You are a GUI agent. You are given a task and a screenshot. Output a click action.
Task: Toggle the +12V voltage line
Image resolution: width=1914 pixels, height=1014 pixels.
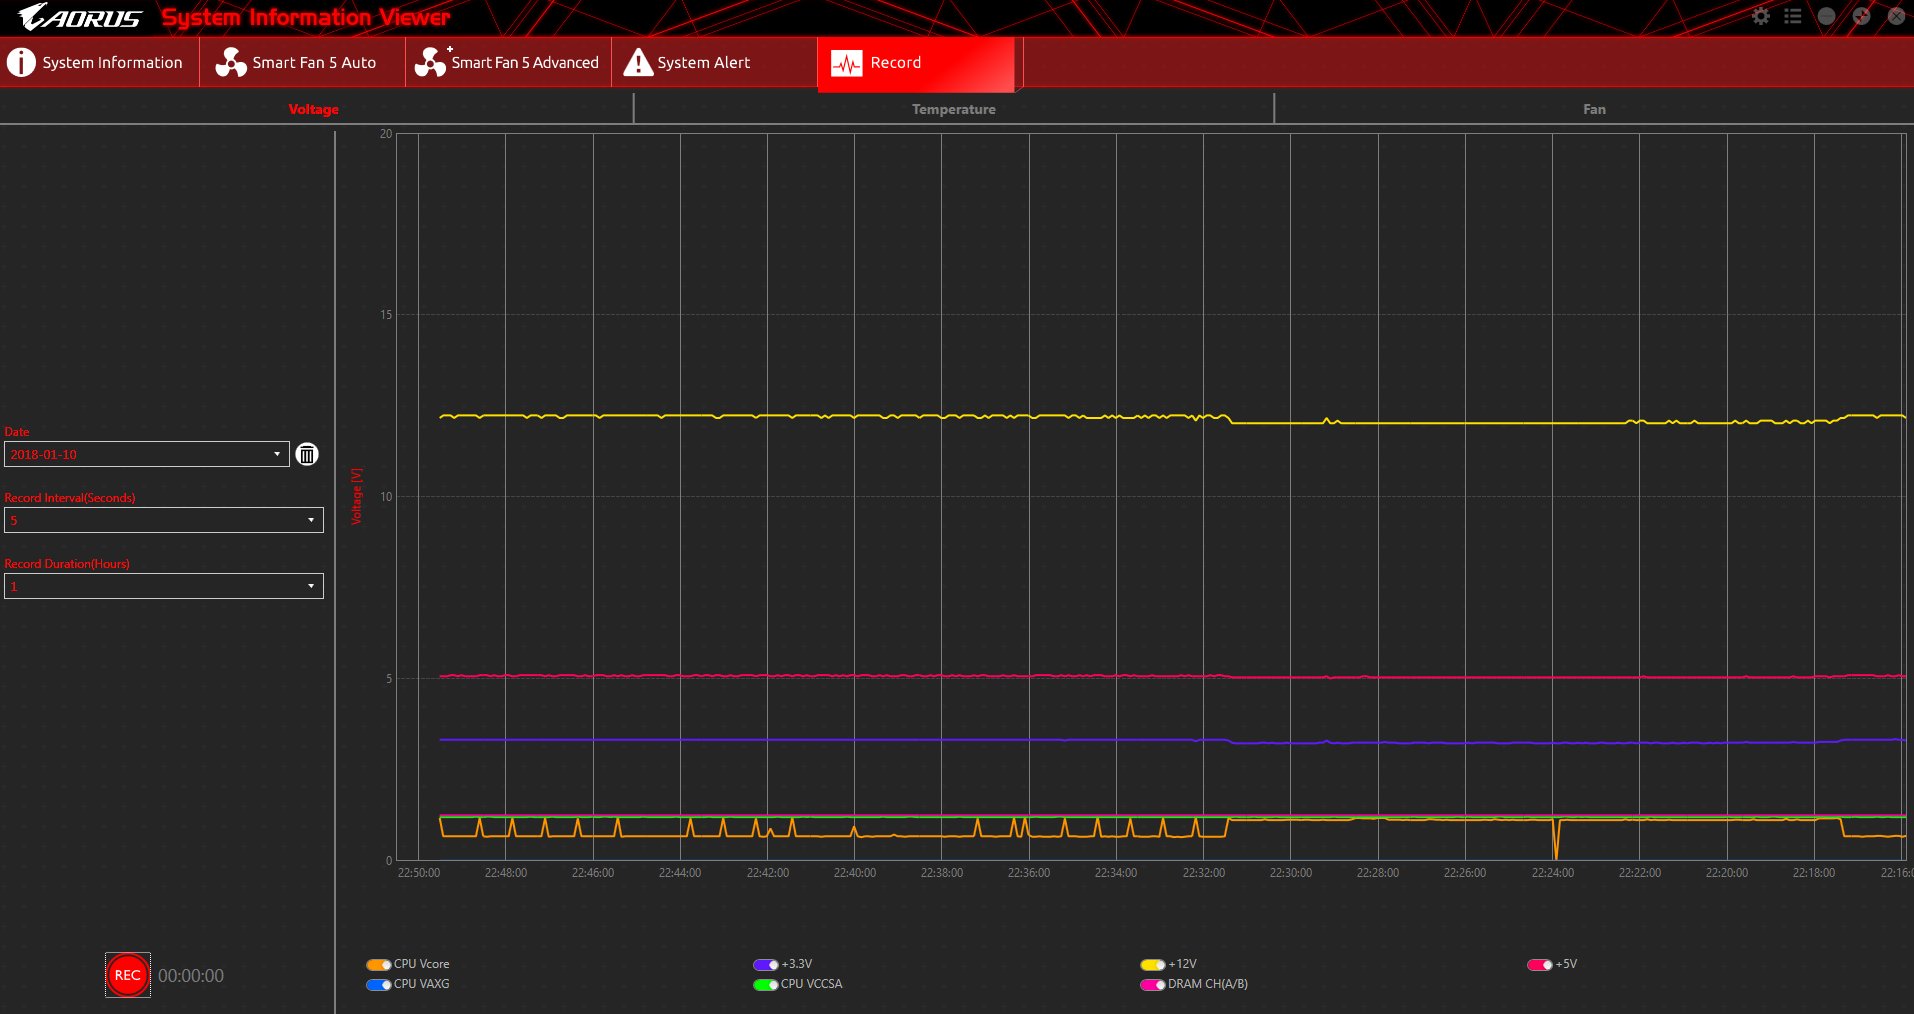(x=1152, y=965)
